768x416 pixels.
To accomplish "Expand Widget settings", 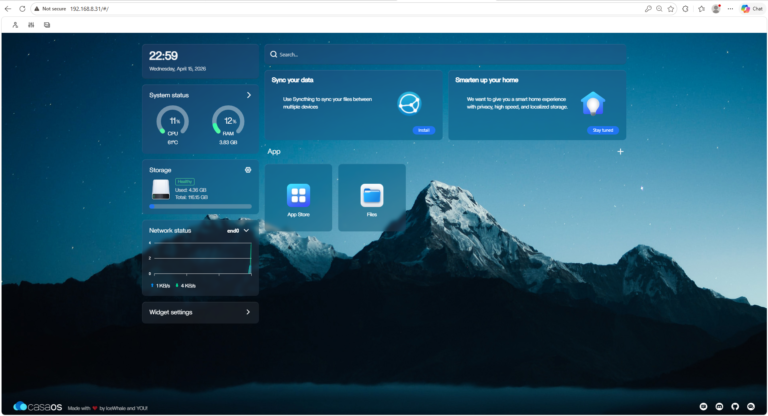I will point(248,312).
